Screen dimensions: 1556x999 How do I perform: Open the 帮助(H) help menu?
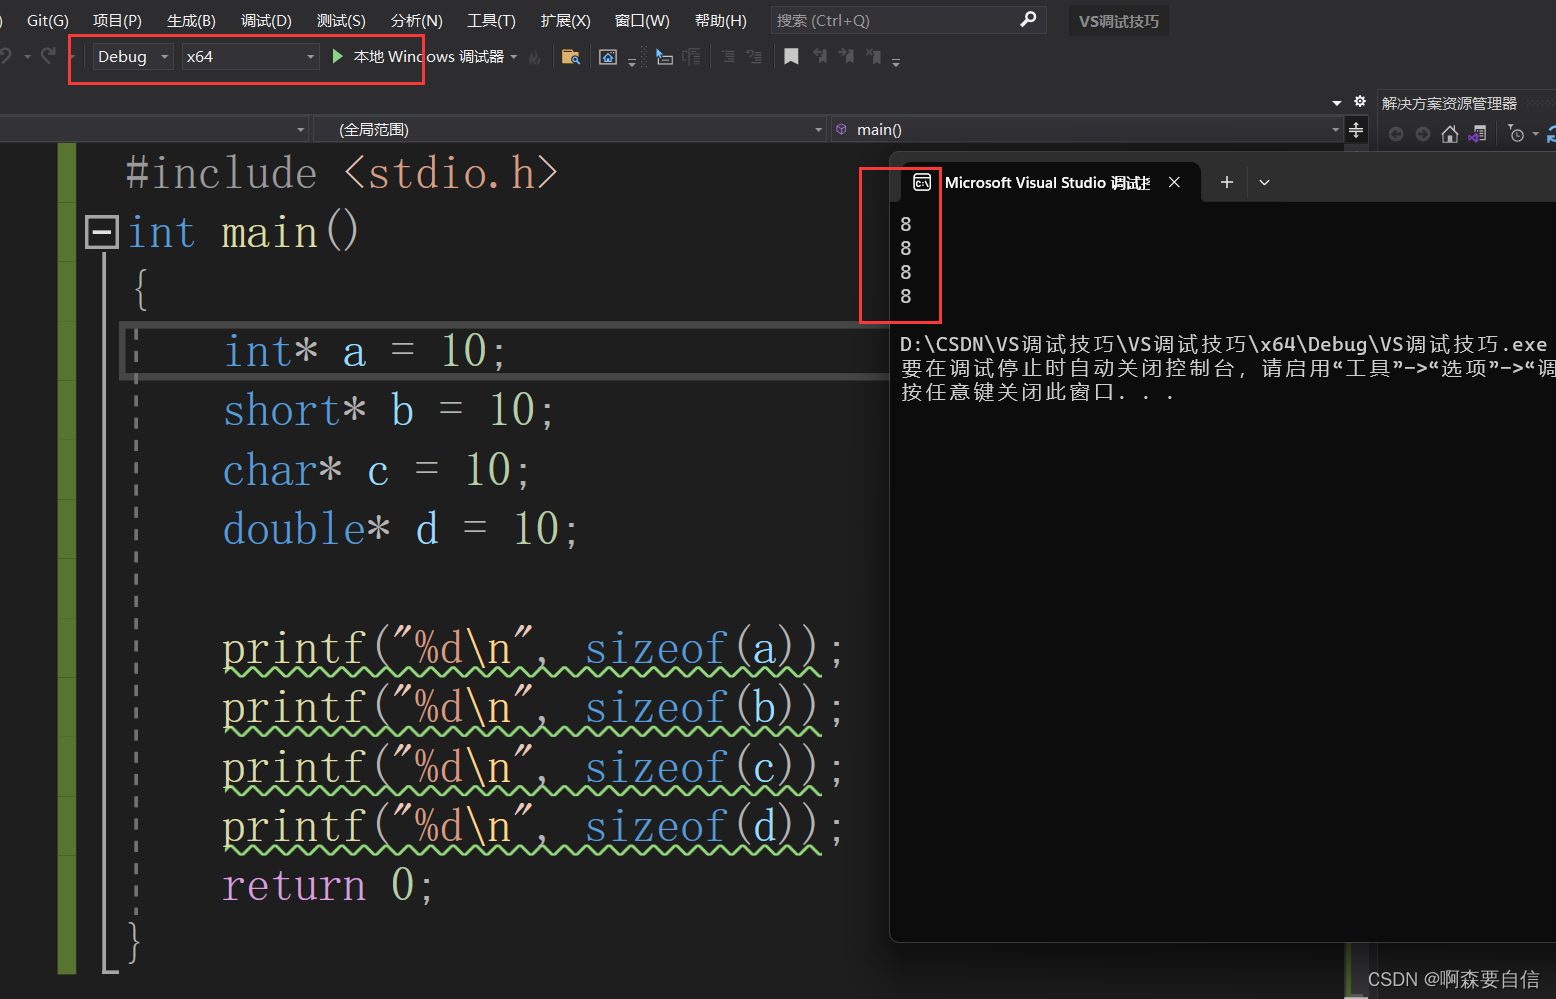[720, 20]
